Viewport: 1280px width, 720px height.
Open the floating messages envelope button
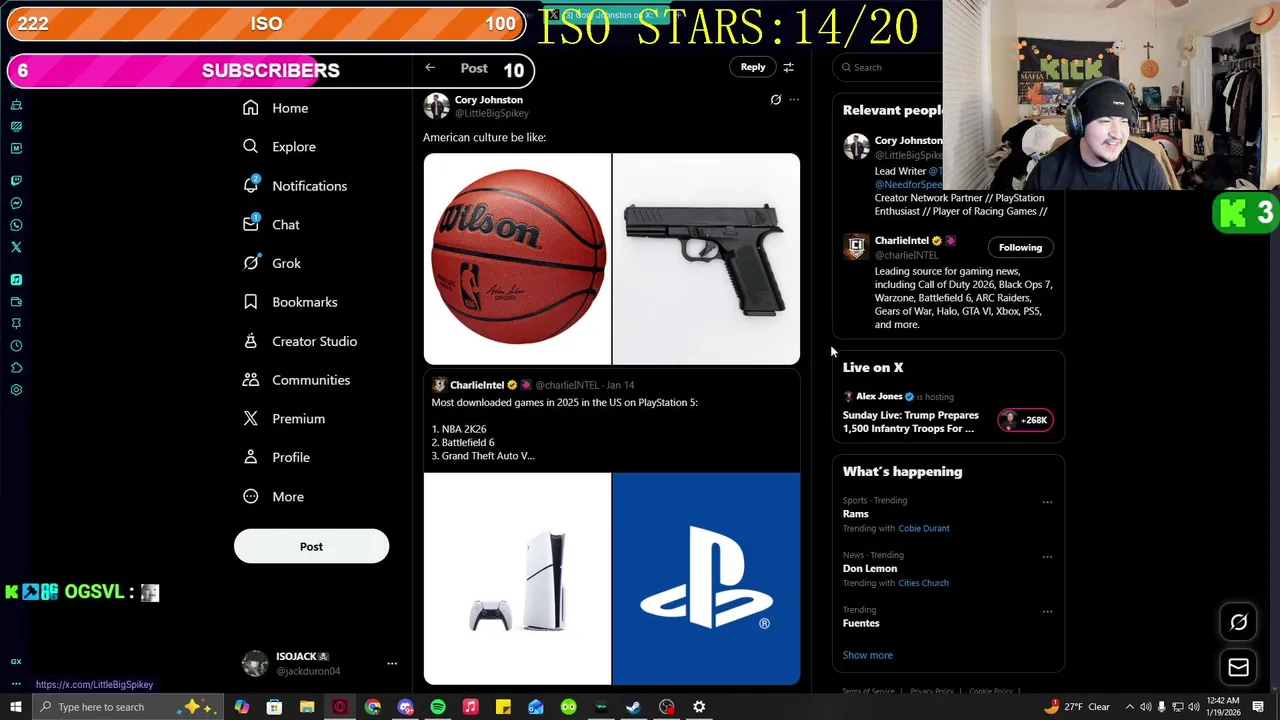point(1238,667)
